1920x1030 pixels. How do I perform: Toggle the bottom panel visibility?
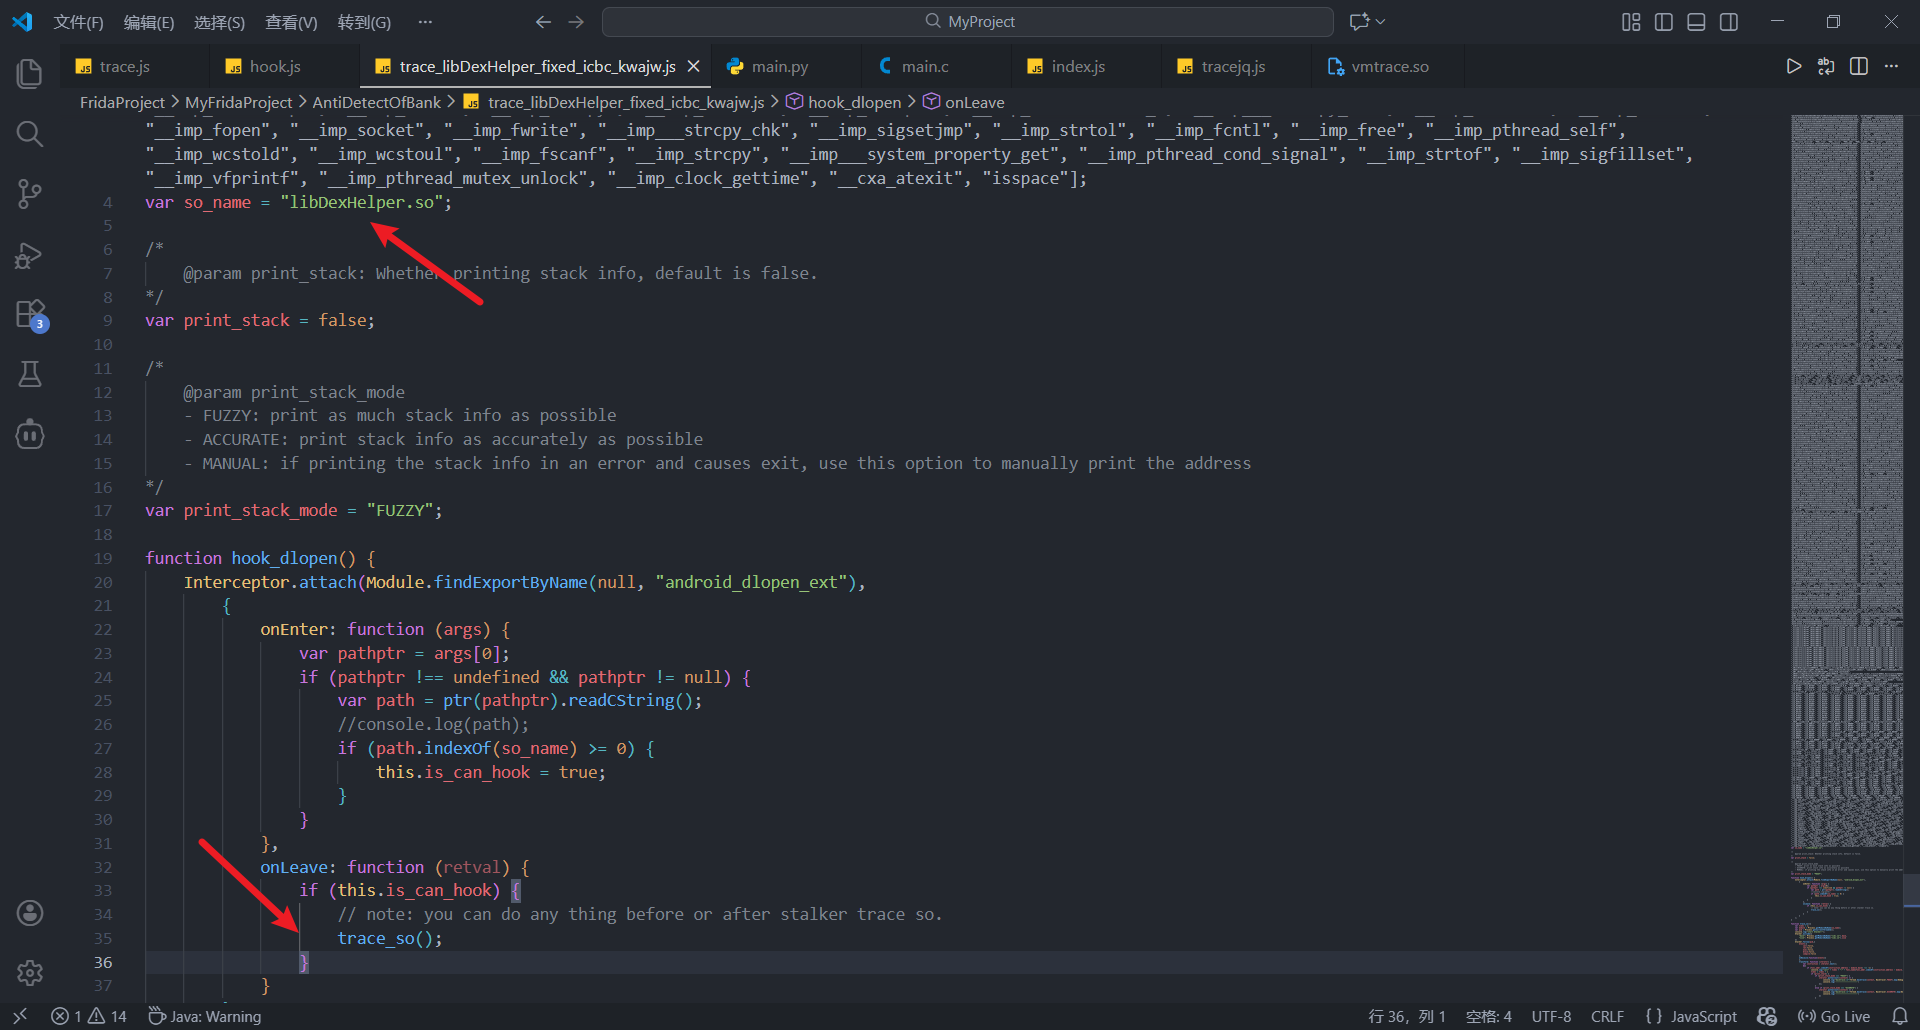(x=1696, y=22)
